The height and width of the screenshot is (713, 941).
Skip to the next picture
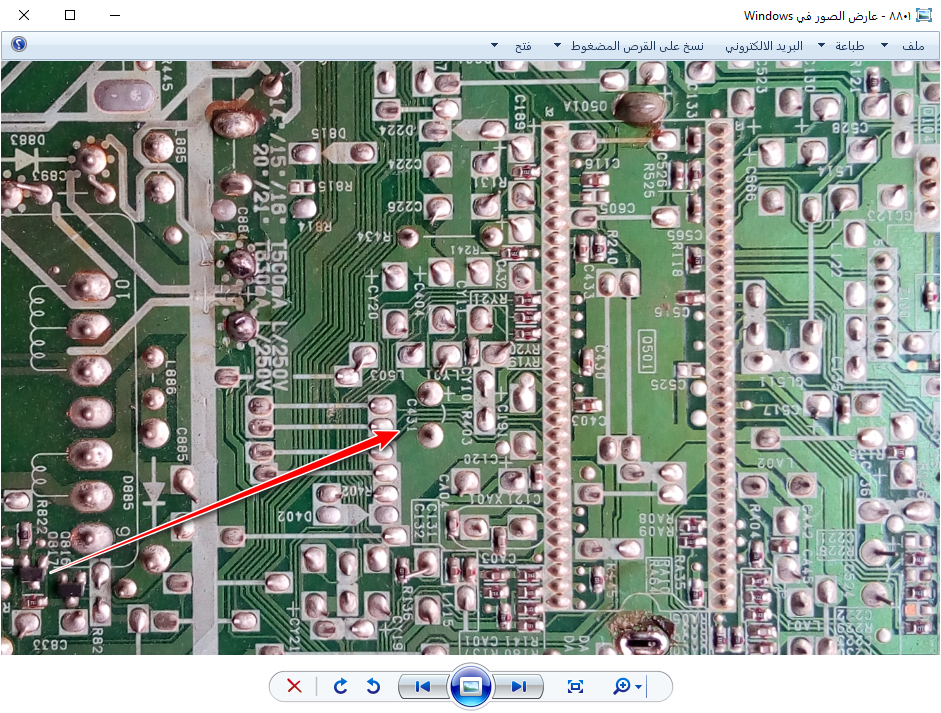pos(518,686)
